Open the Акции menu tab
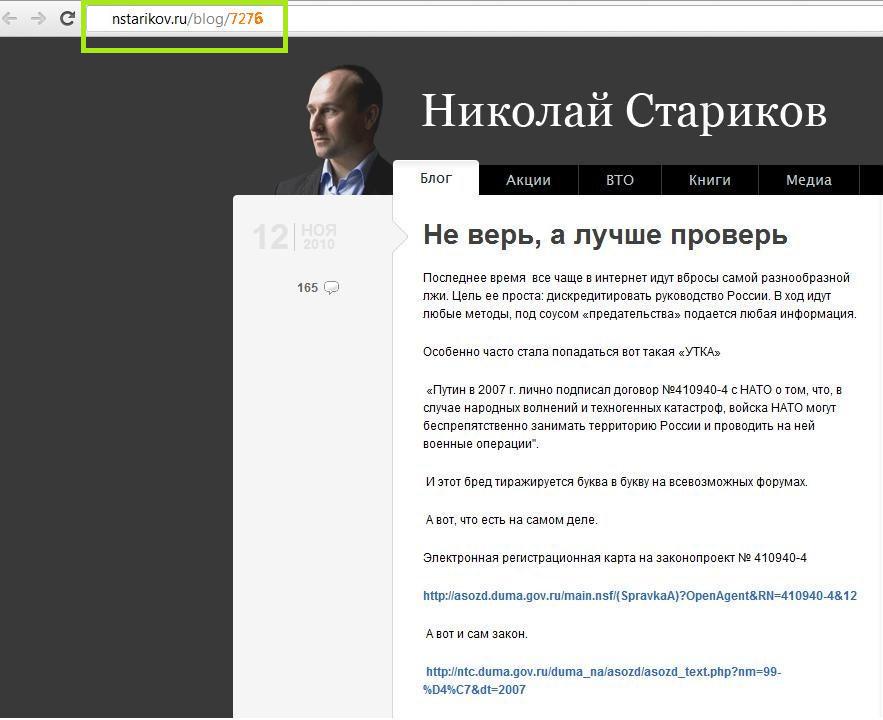This screenshot has height=720, width=883. (x=528, y=180)
